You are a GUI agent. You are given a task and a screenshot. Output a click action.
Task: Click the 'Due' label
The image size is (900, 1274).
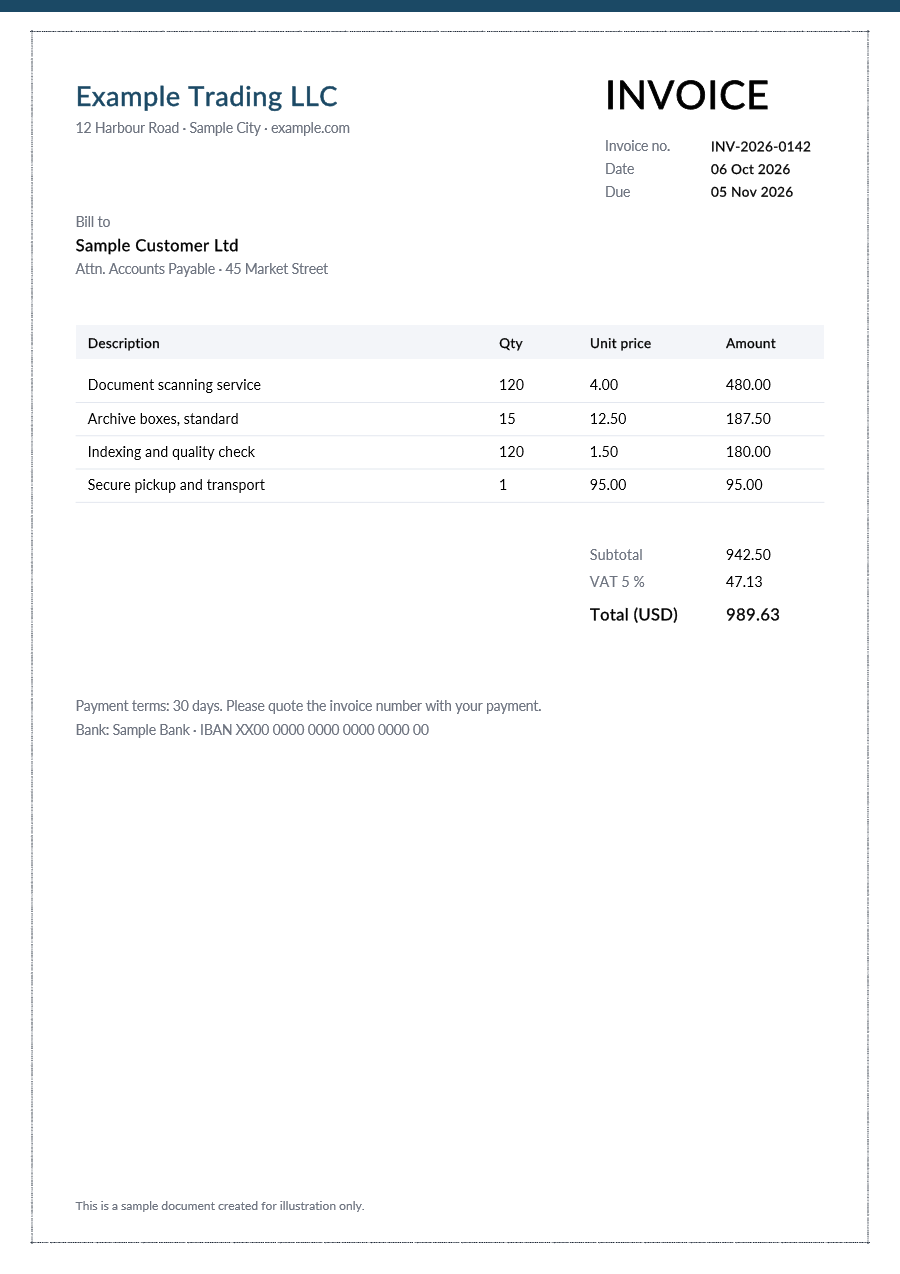pos(618,192)
